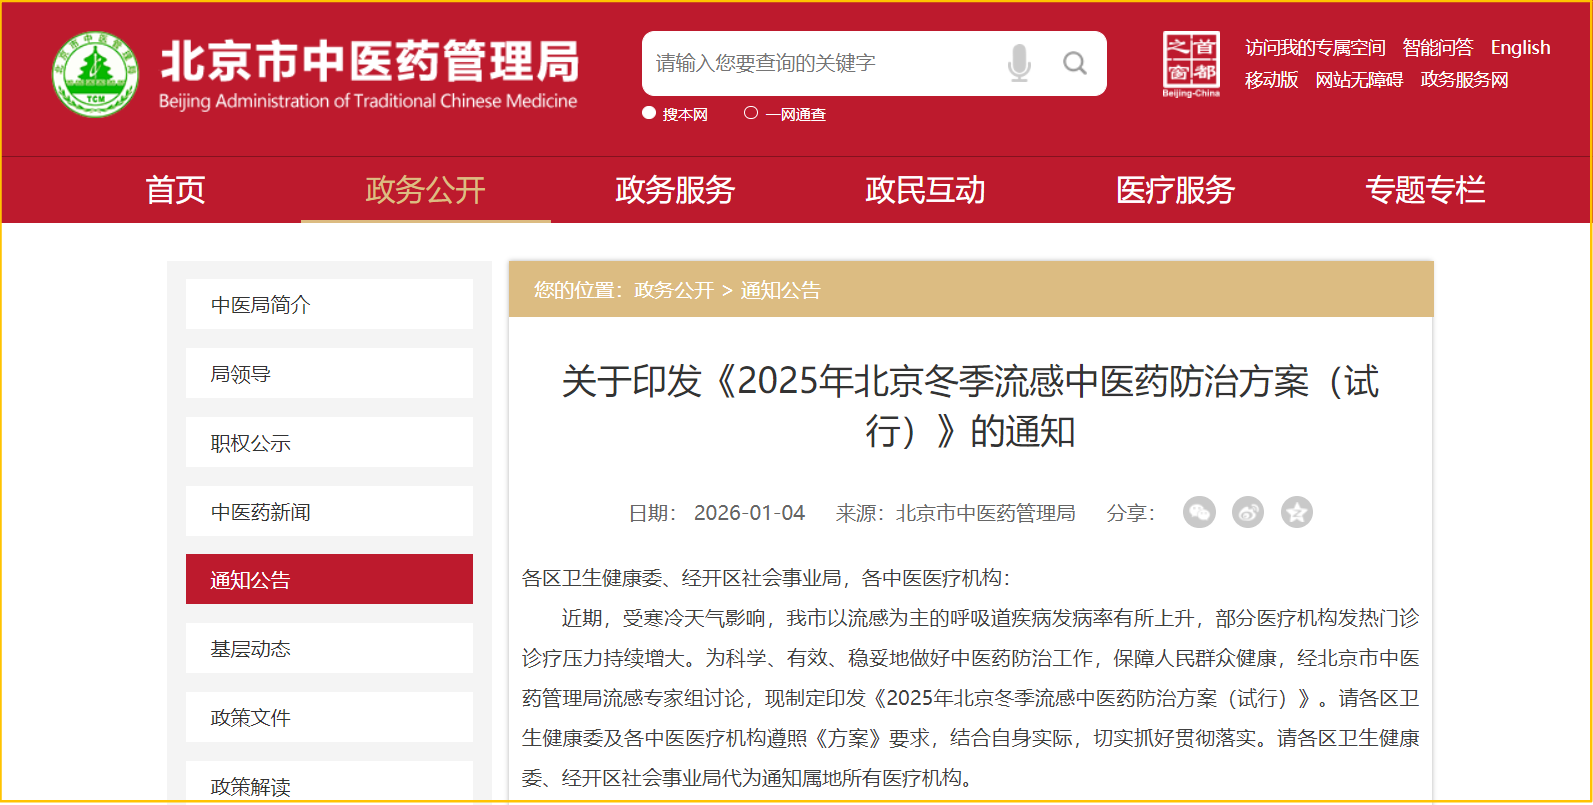Open the 首都之窗 Beijing-China logo
1593x805 pixels.
[1191, 64]
